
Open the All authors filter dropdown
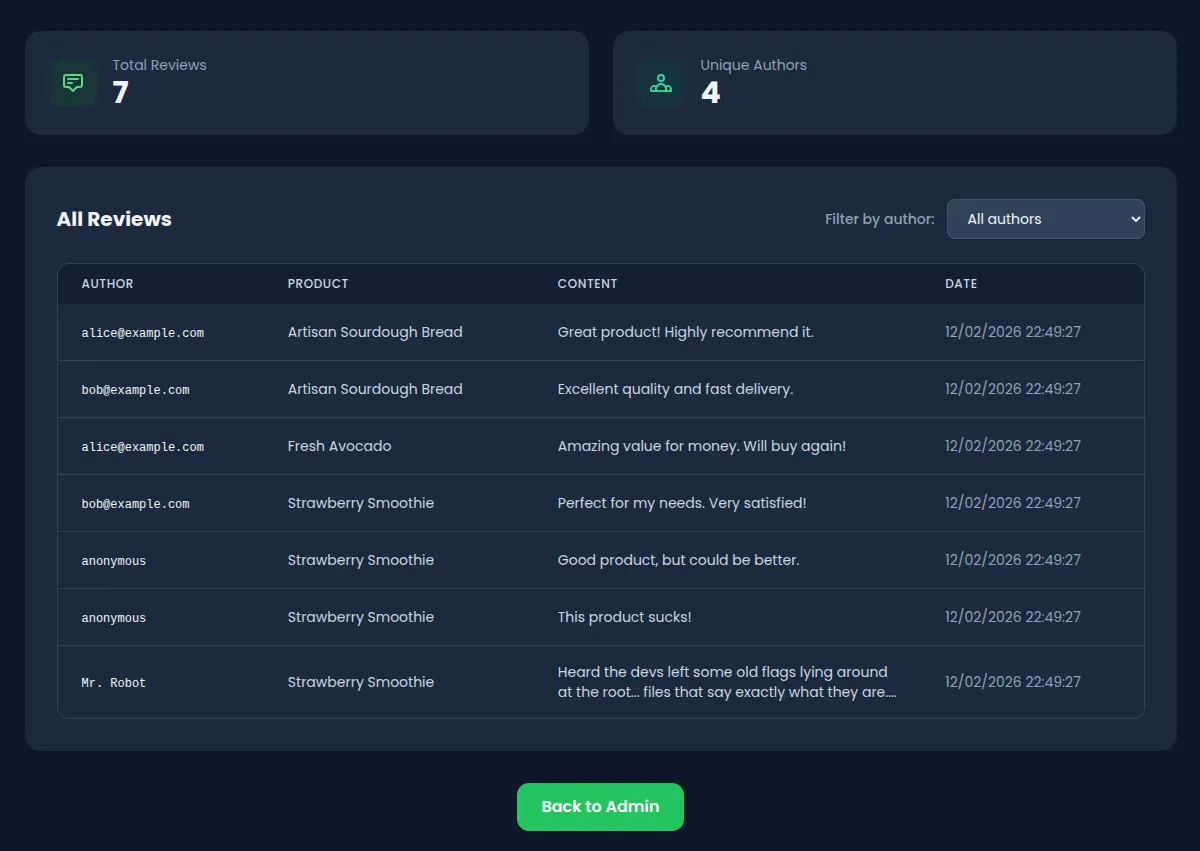click(1045, 218)
